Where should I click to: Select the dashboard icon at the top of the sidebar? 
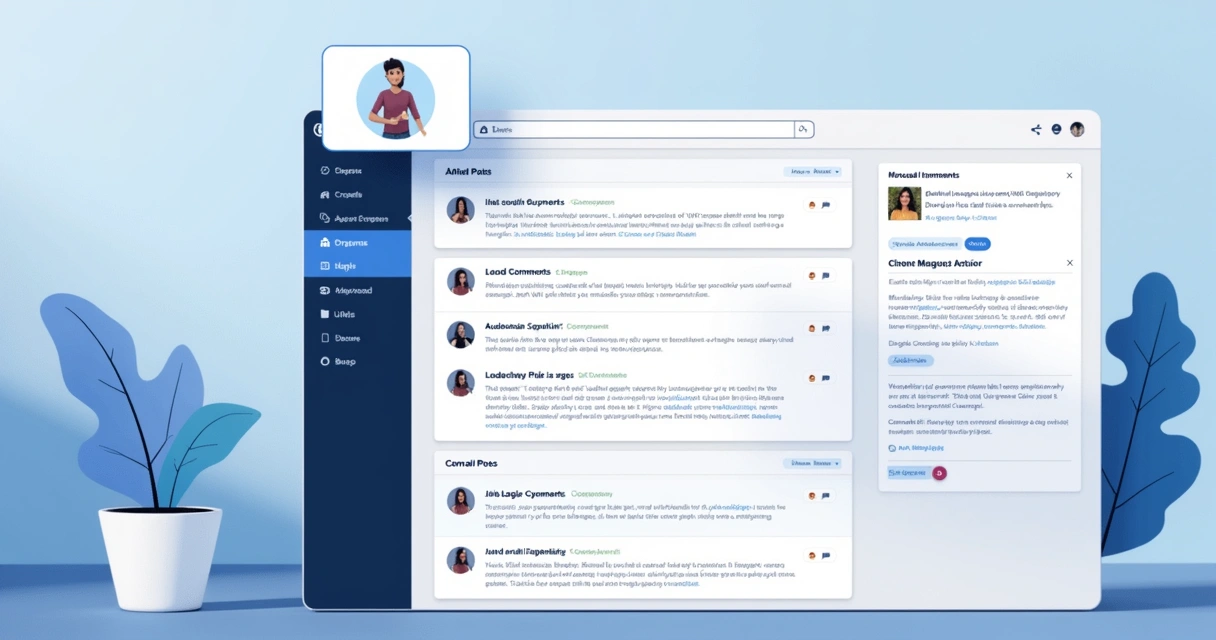pyautogui.click(x=325, y=170)
